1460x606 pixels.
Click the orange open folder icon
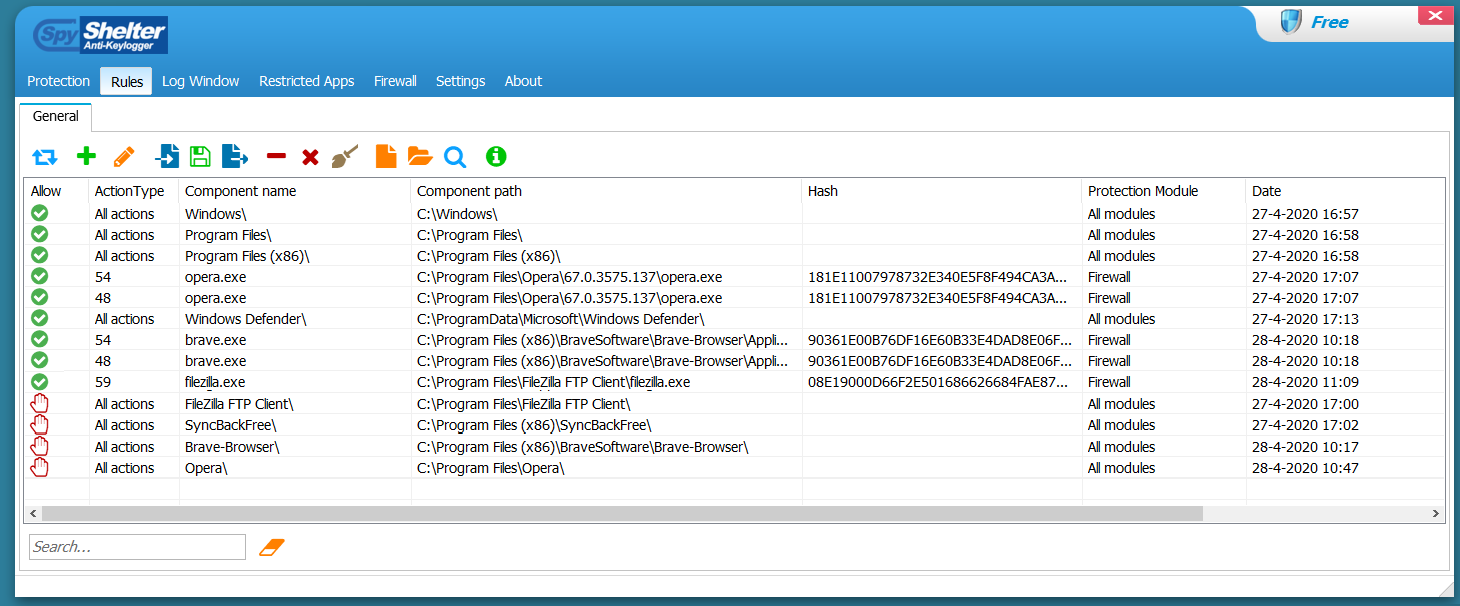pyautogui.click(x=420, y=156)
